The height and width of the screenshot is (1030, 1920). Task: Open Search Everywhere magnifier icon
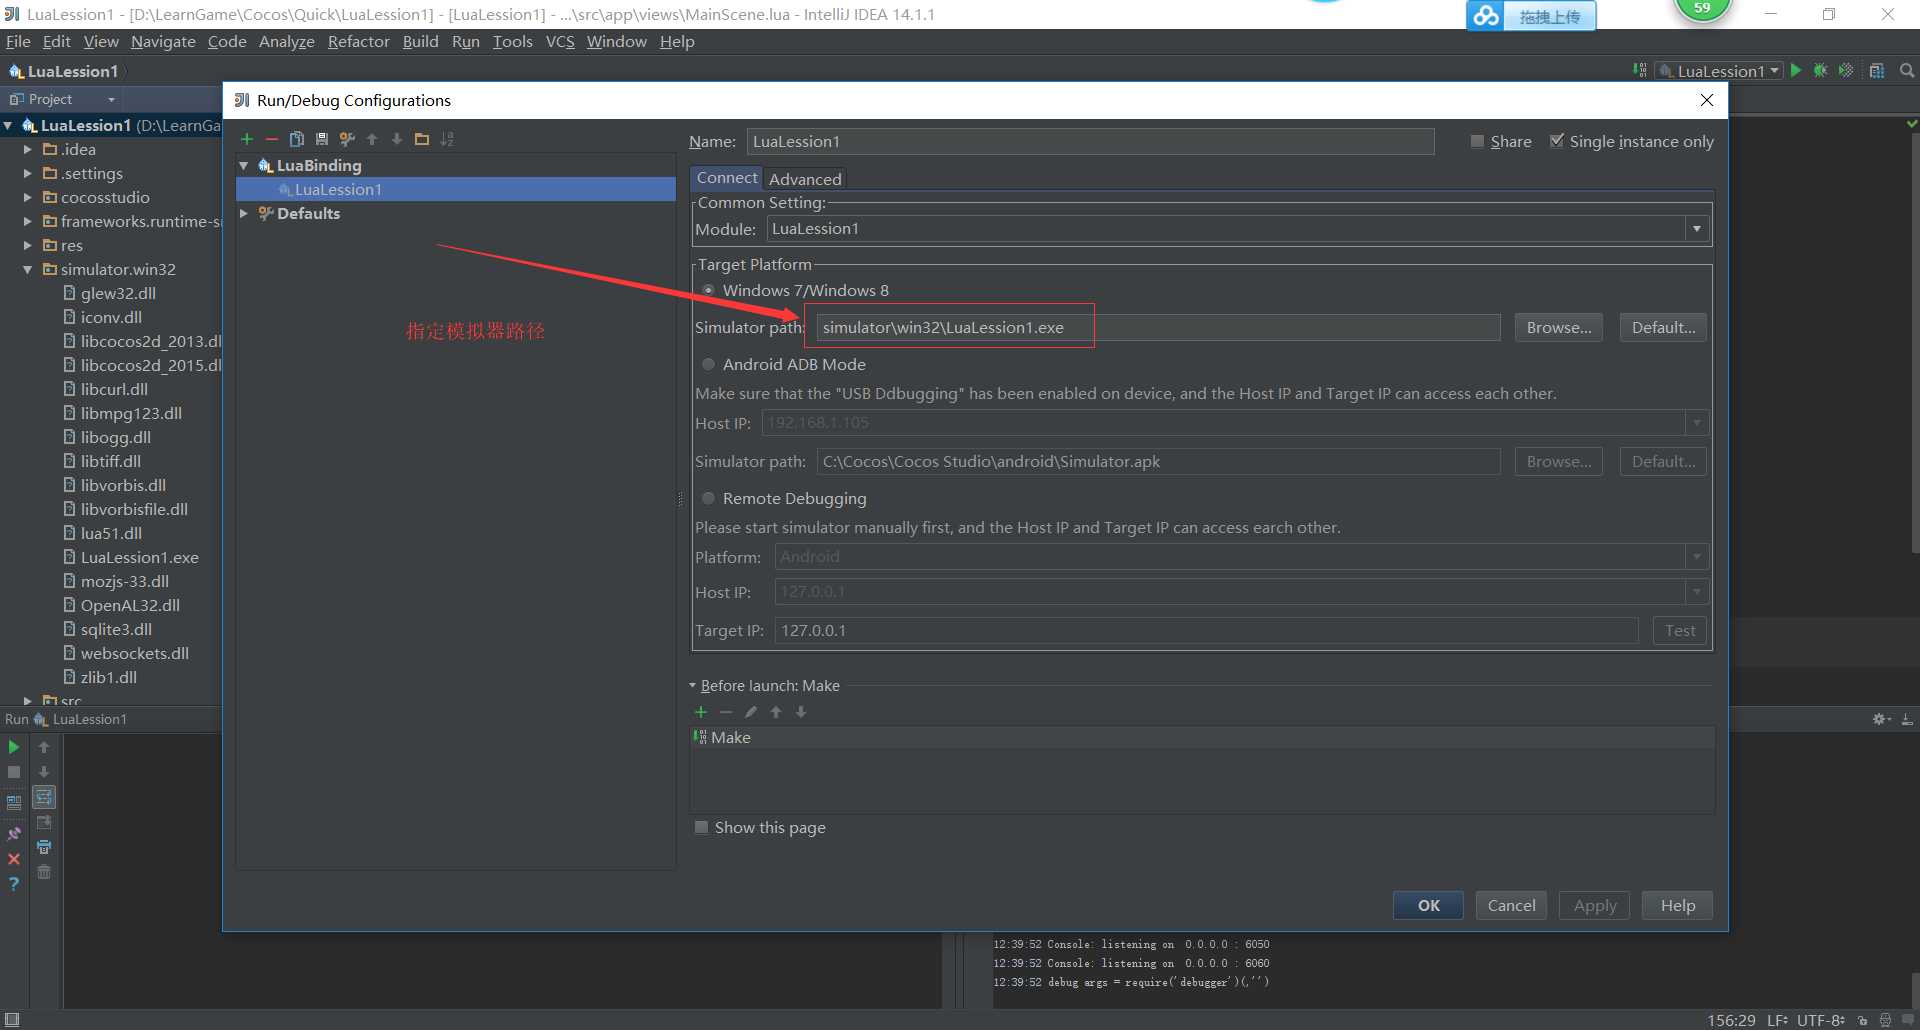(1907, 71)
